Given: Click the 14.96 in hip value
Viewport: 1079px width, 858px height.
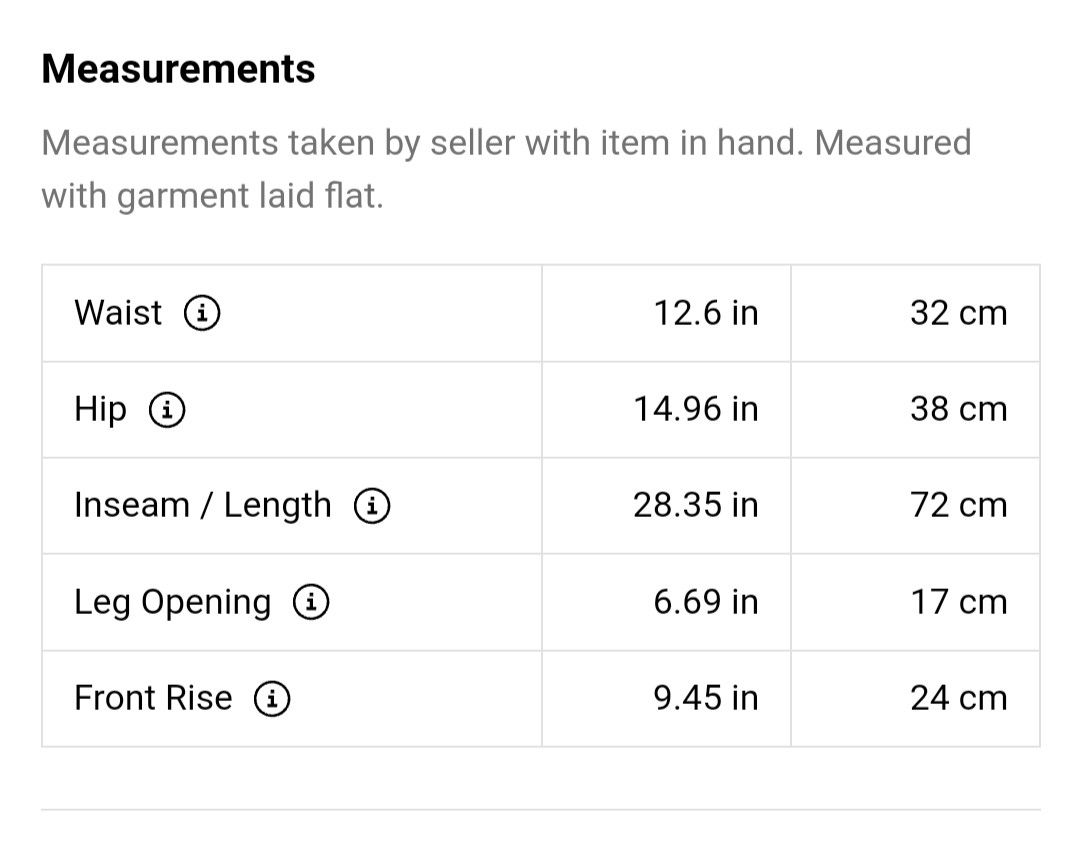Looking at the screenshot, I should click(696, 409).
